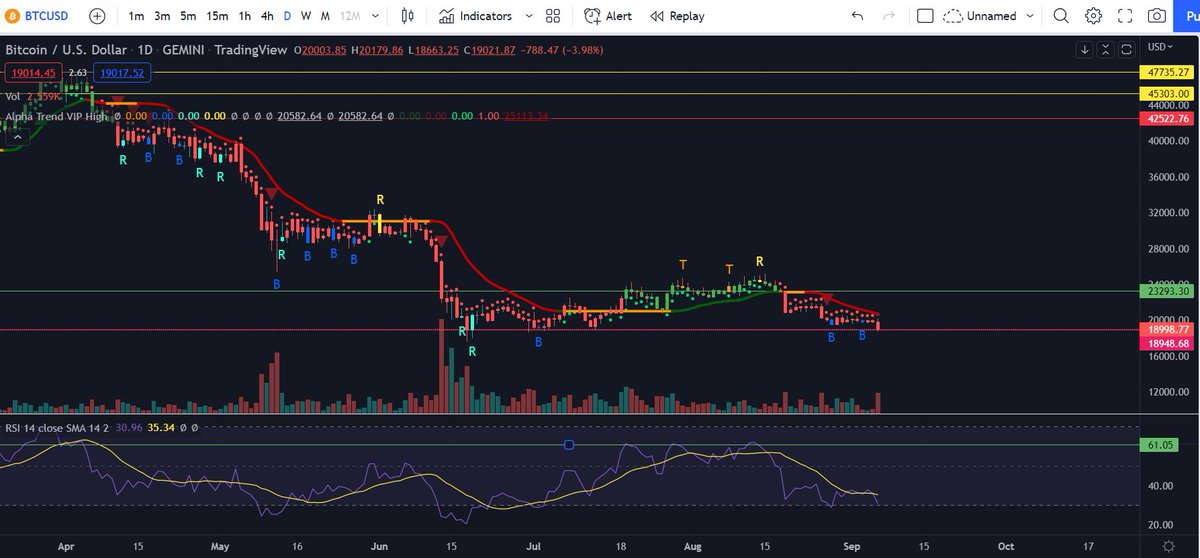
Task: Open the Indicators panel
Action: 475,16
